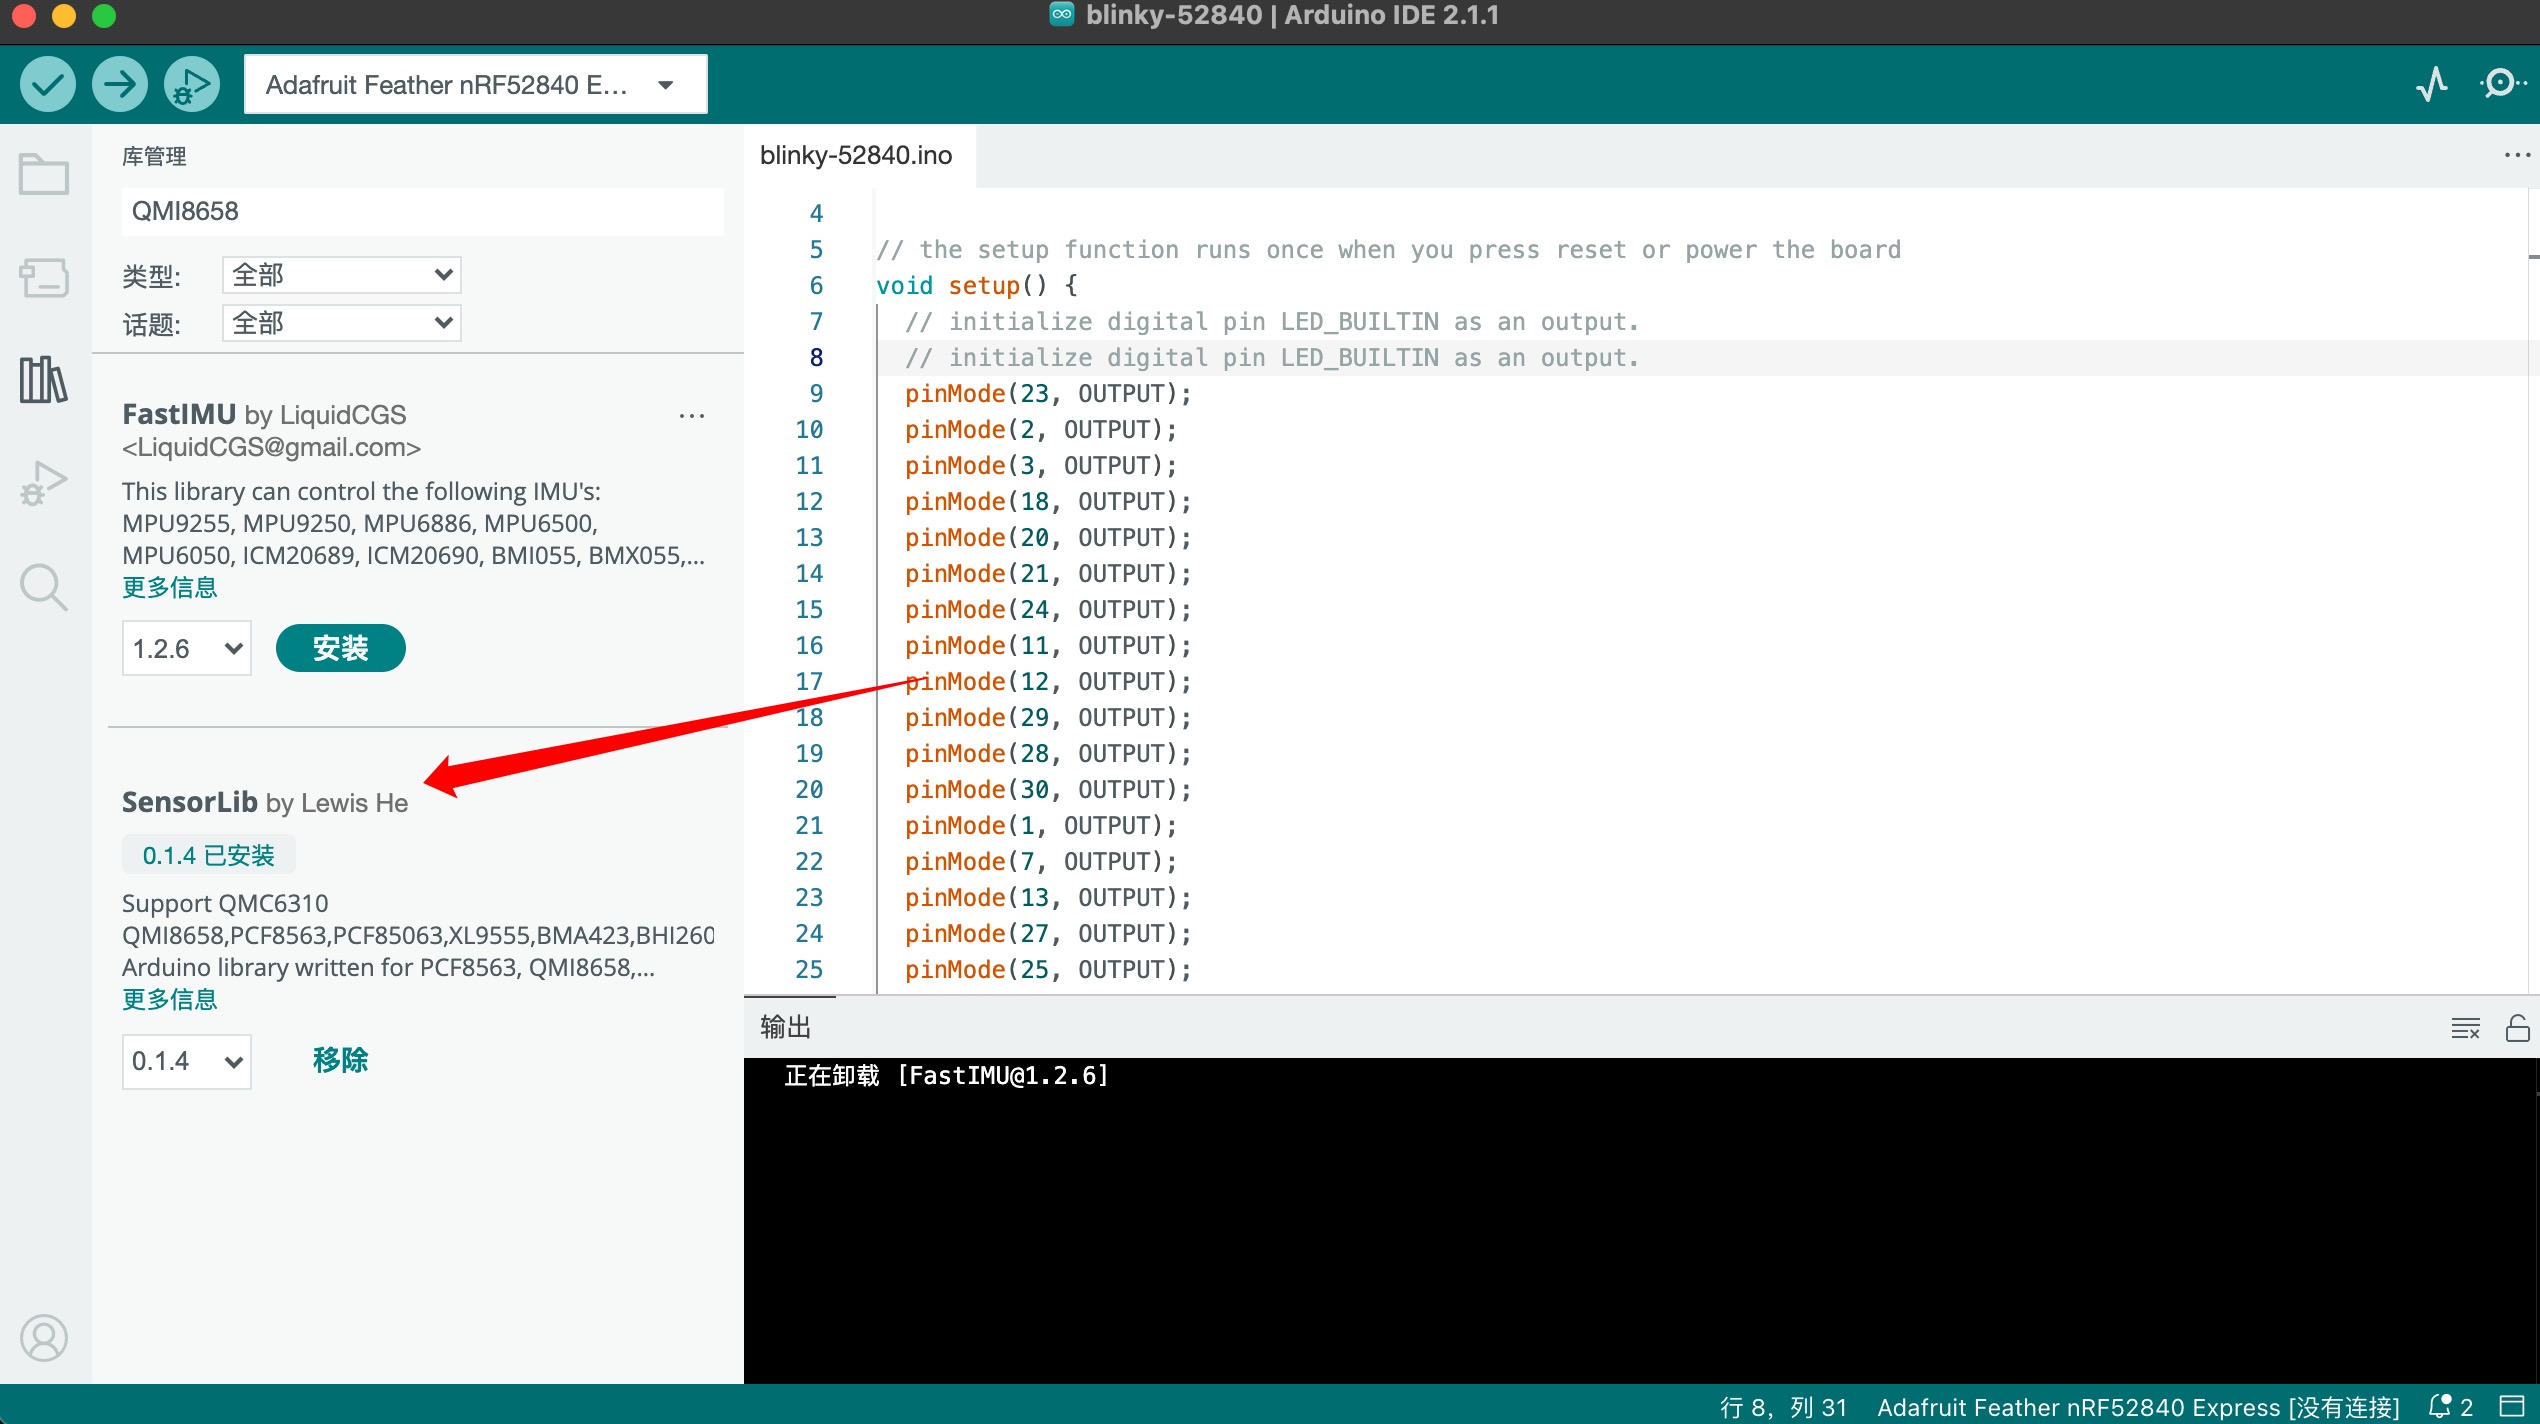
Task: Open the Debug sidebar panel
Action: pos(44,483)
